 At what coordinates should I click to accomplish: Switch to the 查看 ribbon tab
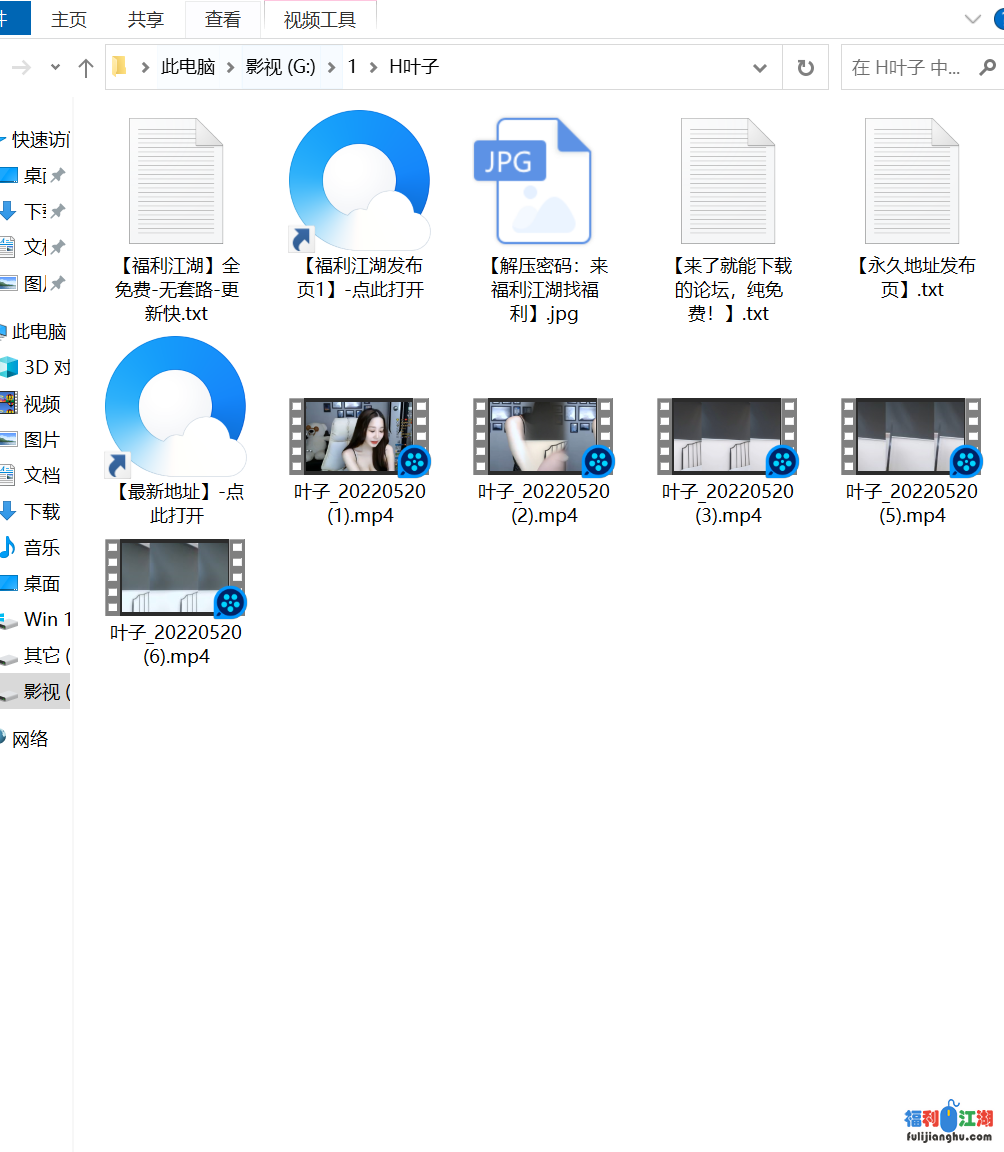pos(222,20)
